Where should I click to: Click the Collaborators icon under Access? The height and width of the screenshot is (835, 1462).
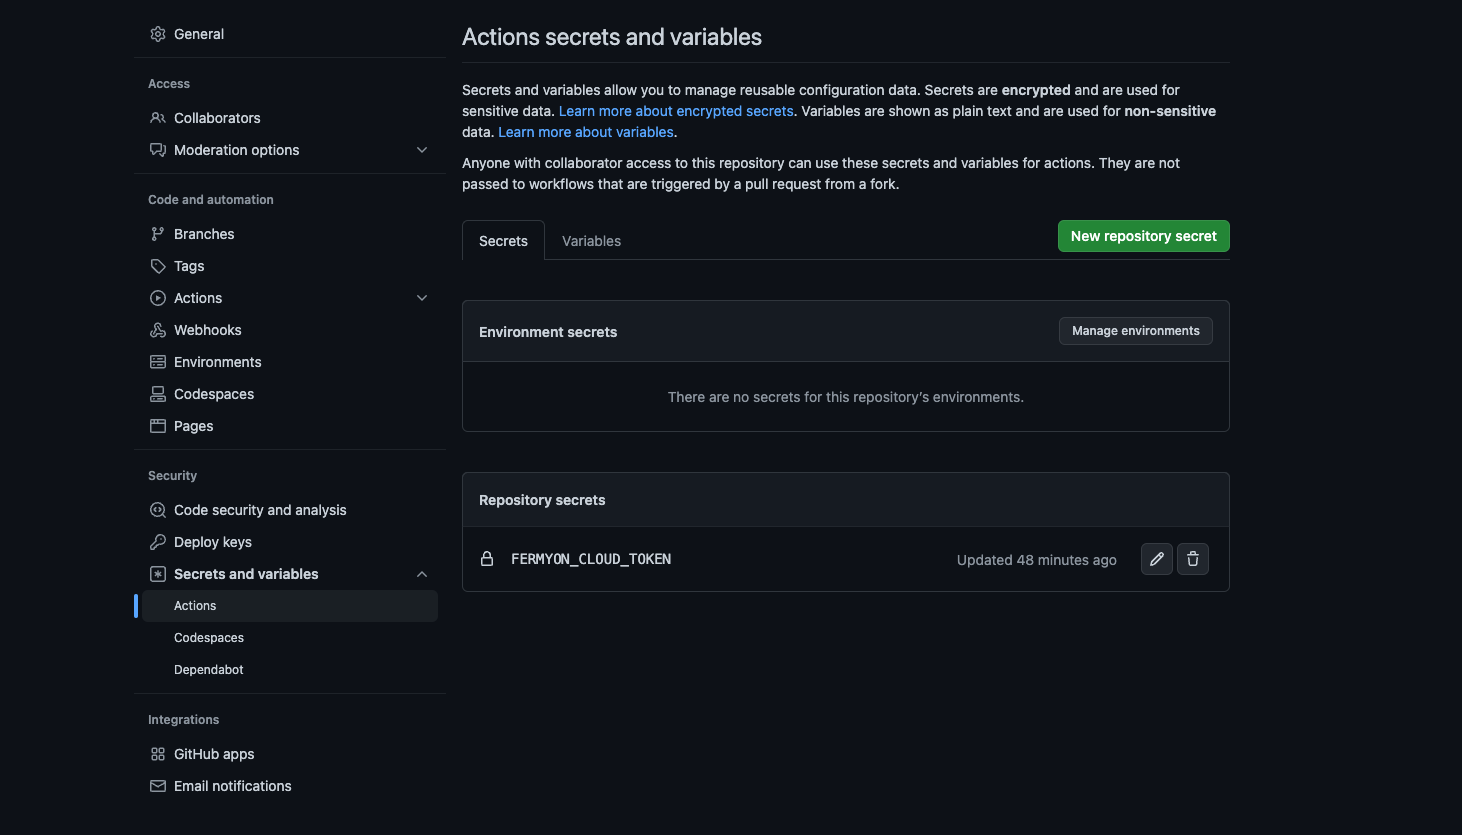click(157, 117)
